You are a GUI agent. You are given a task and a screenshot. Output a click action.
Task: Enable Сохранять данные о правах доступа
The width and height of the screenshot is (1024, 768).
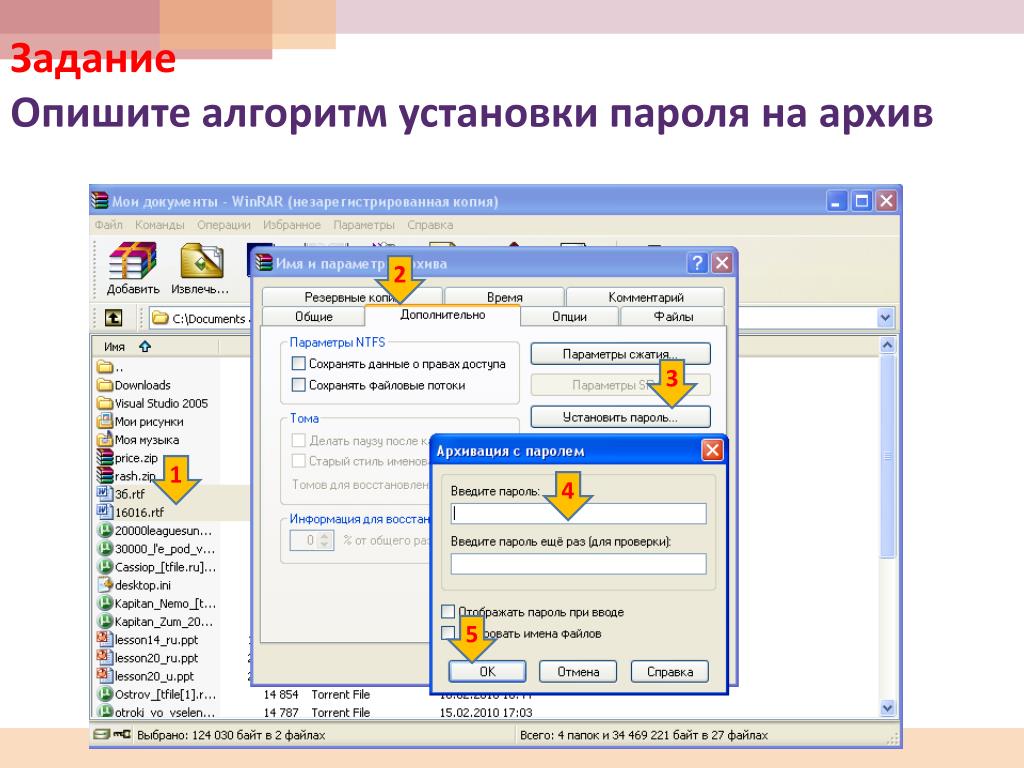pos(298,363)
